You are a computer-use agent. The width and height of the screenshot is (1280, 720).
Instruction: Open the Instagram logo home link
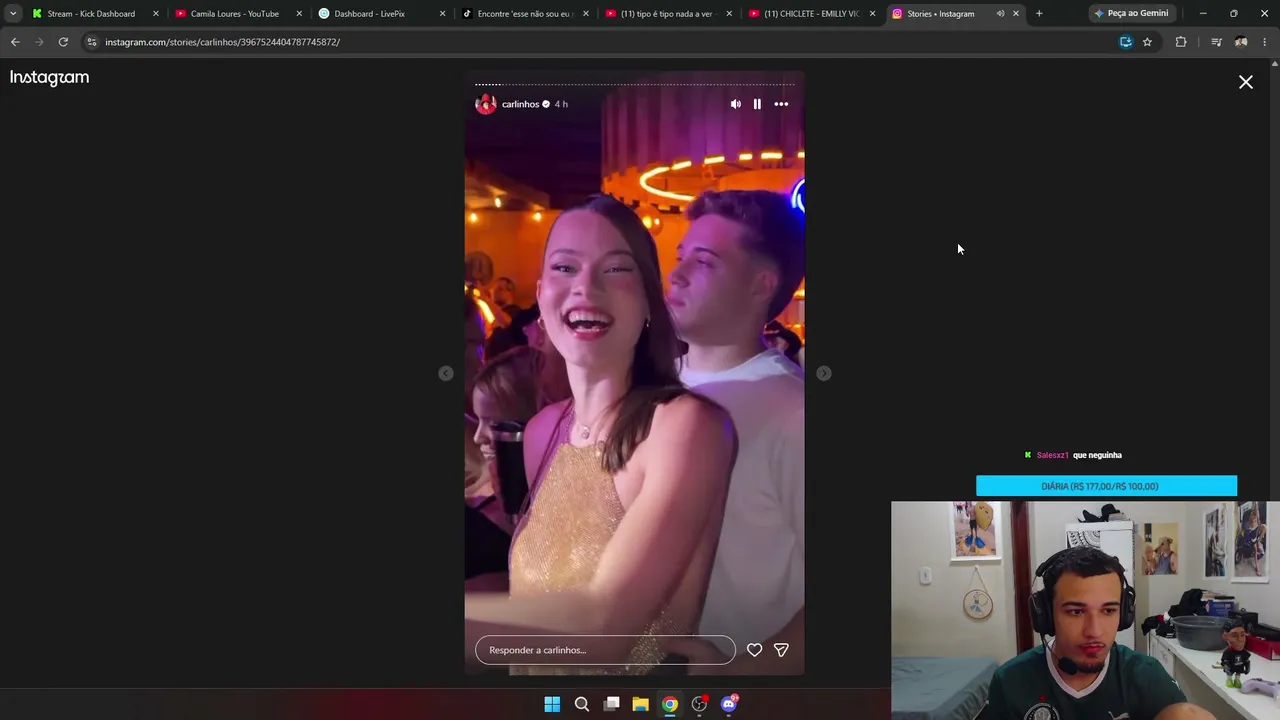(x=49, y=78)
